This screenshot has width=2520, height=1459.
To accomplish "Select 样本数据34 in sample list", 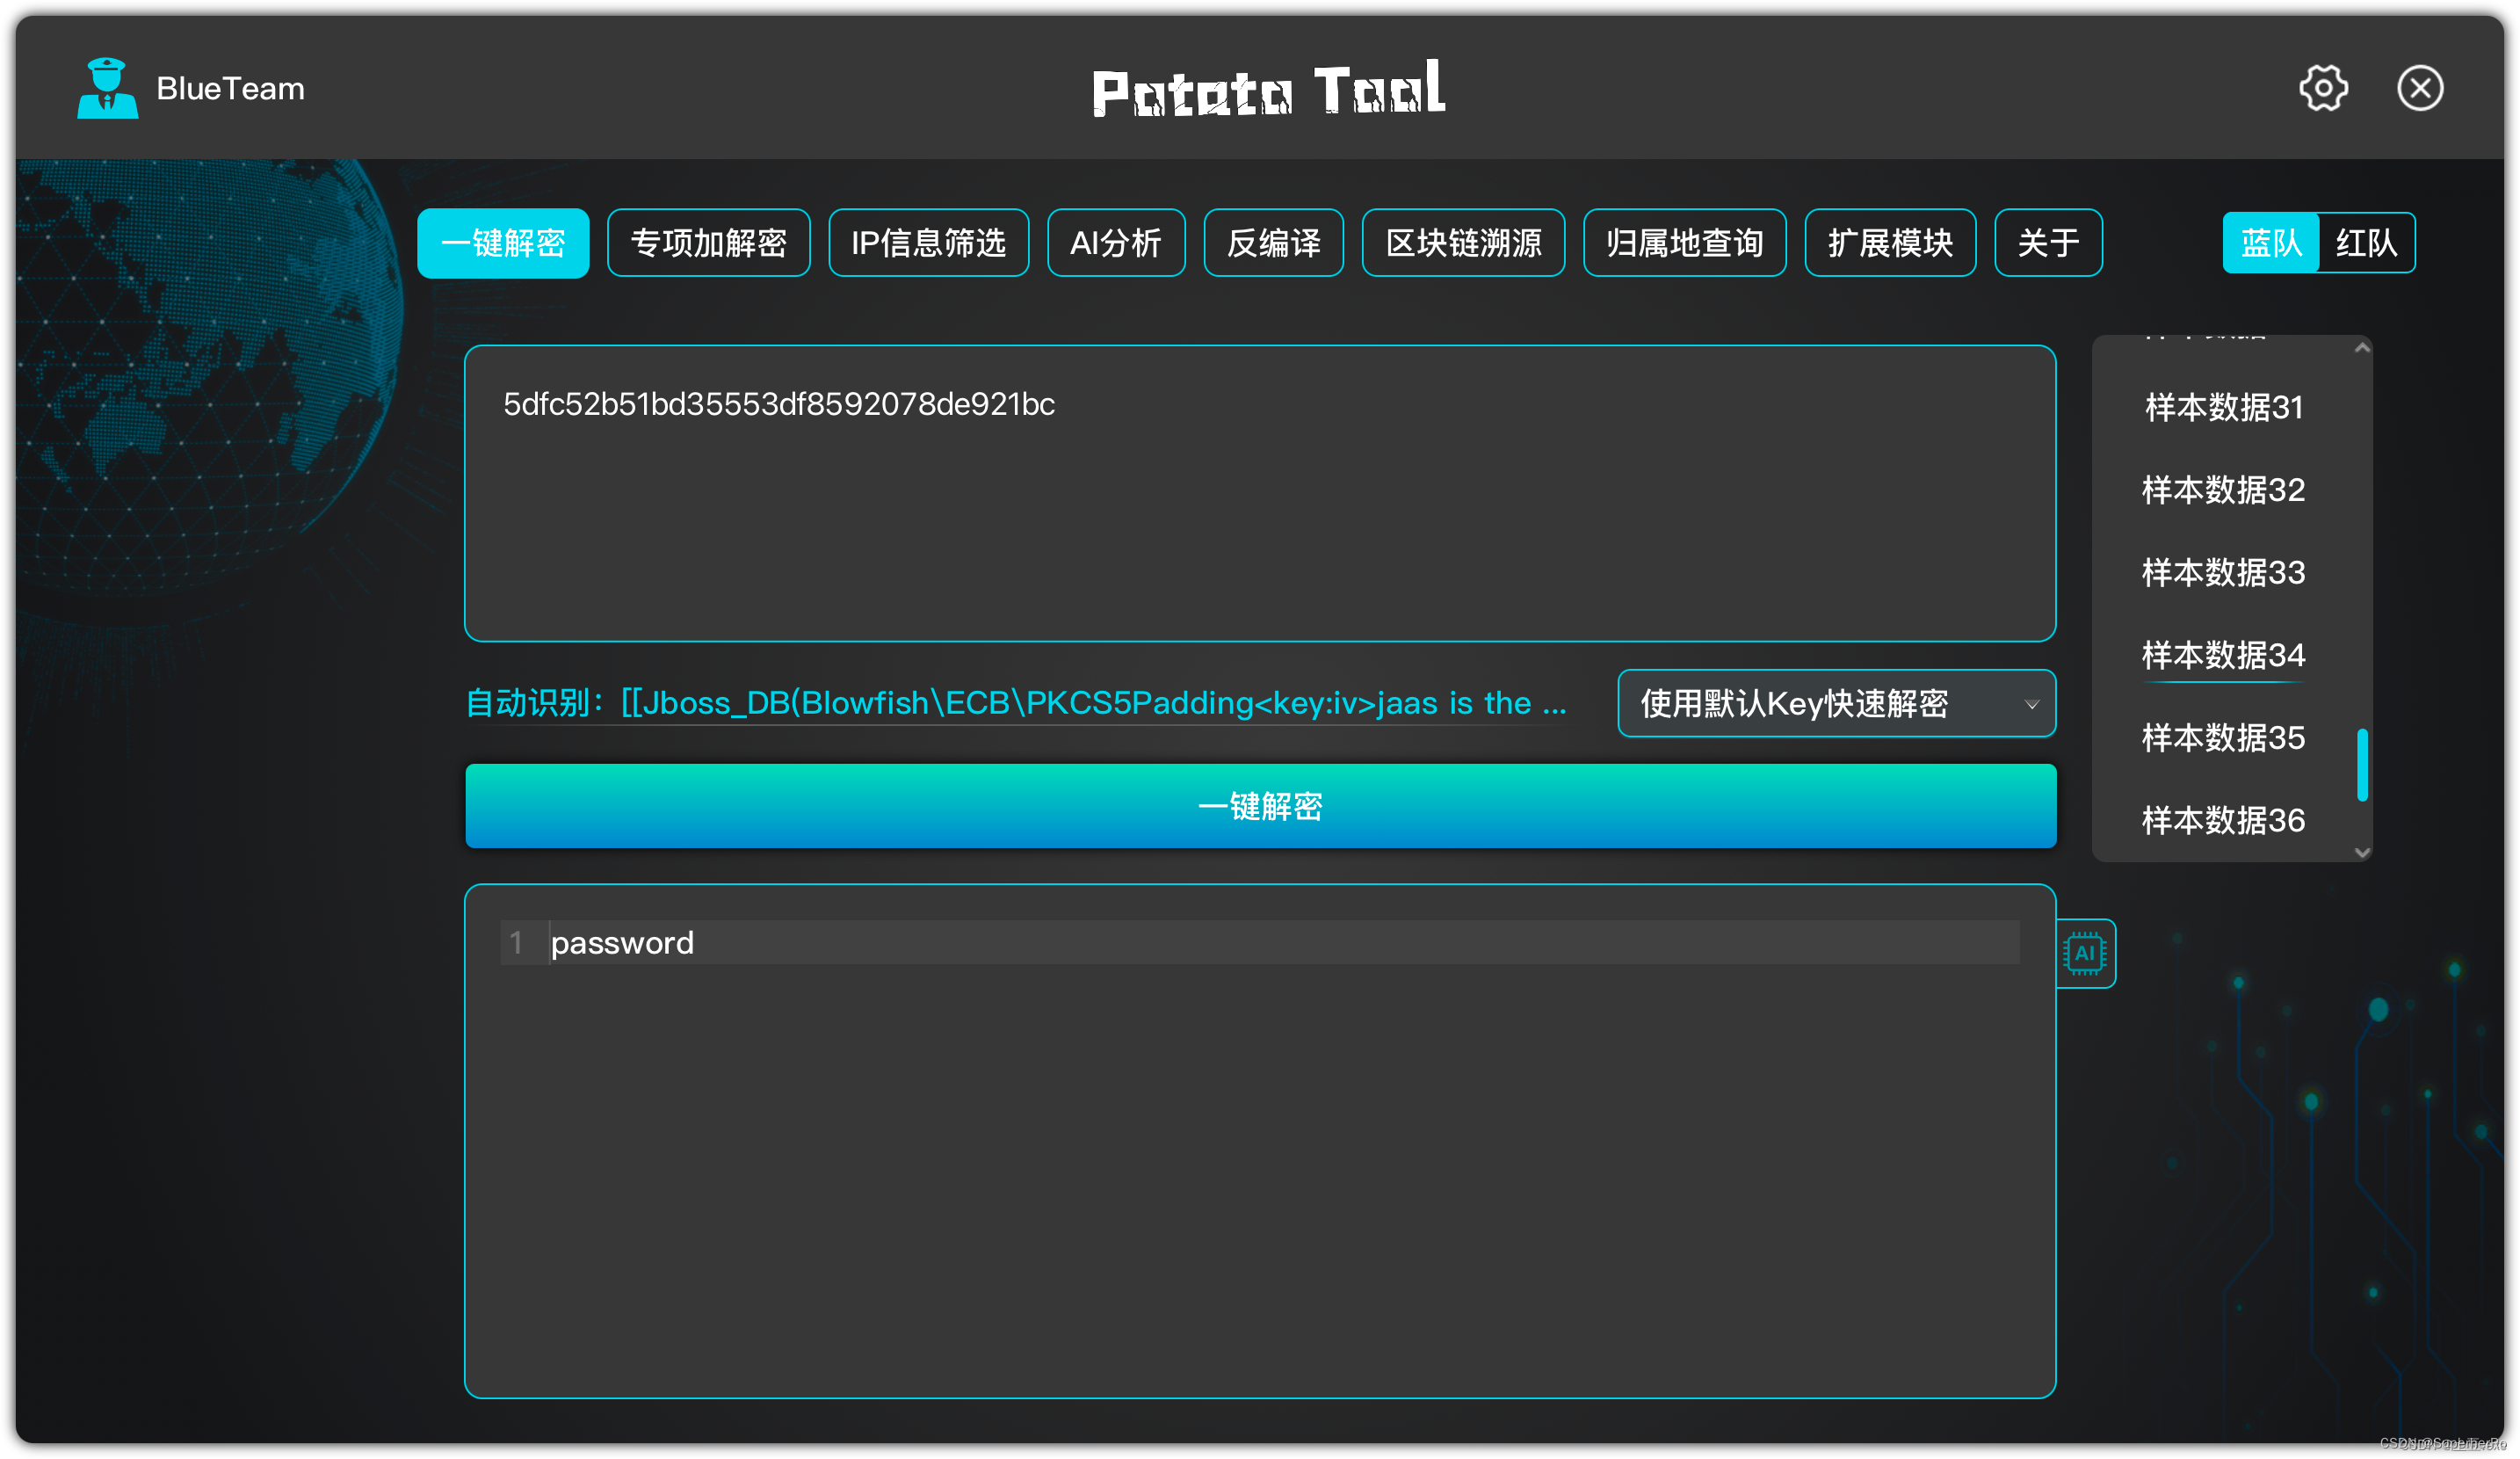I will (x=2222, y=655).
